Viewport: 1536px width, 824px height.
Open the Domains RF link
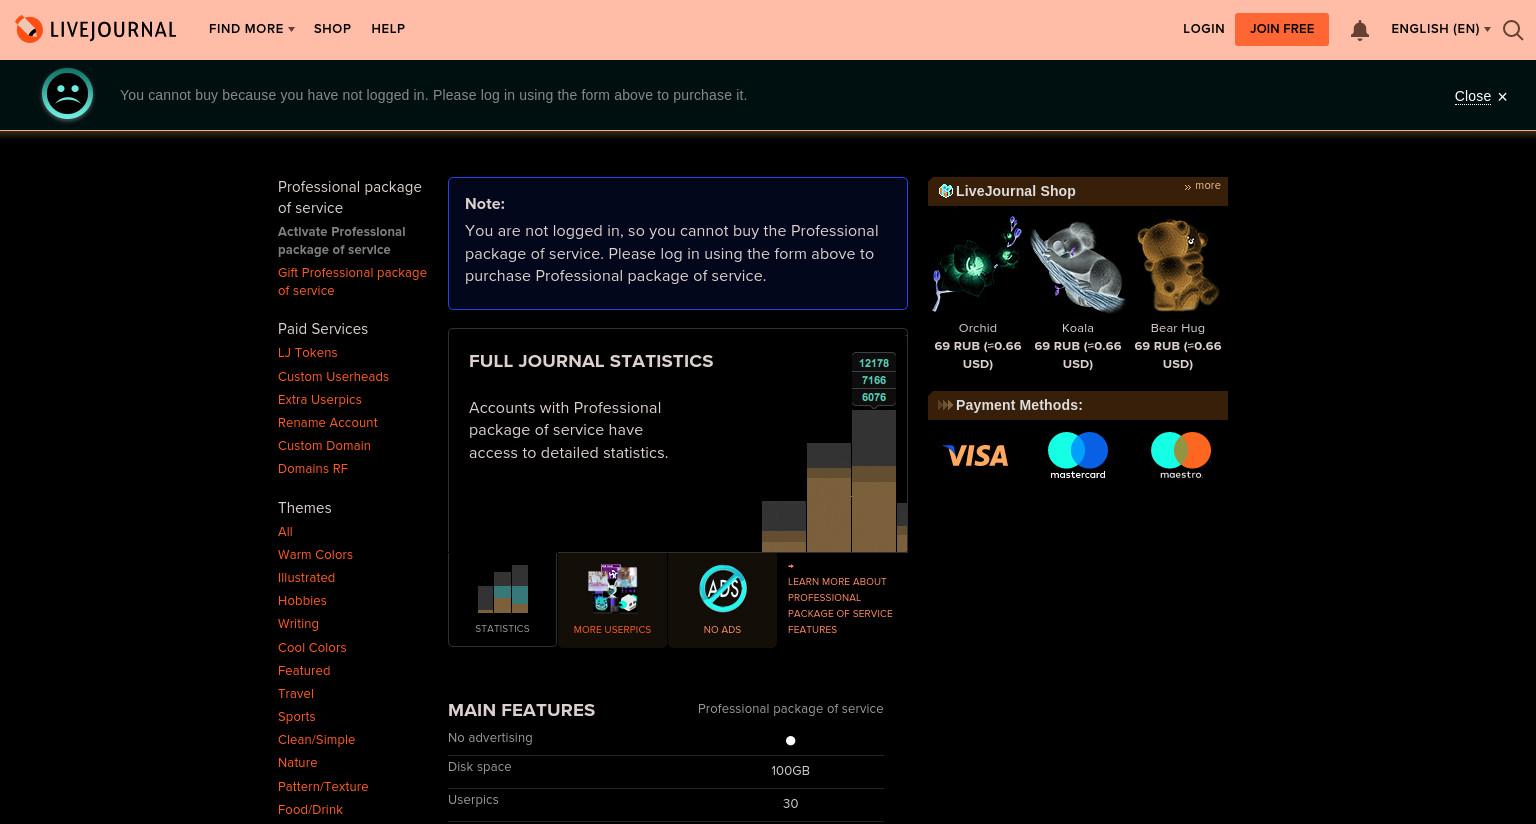click(312, 469)
